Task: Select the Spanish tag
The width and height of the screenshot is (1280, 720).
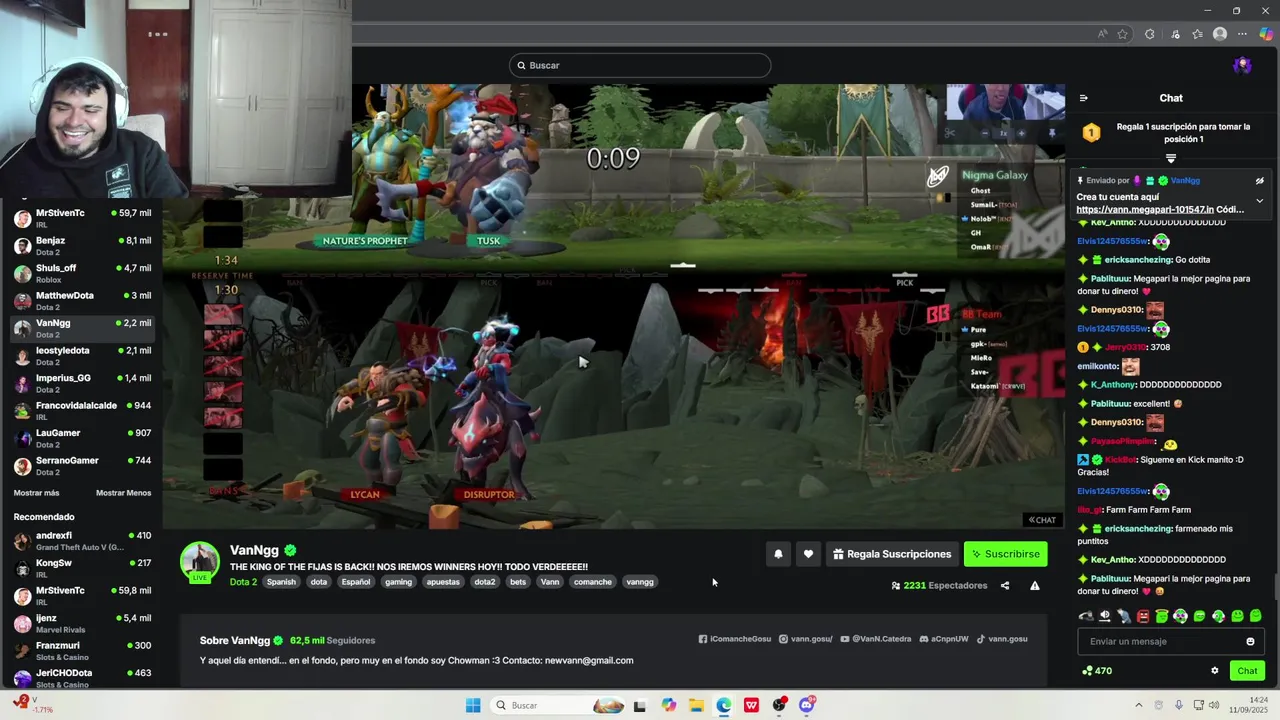Action: click(x=281, y=582)
